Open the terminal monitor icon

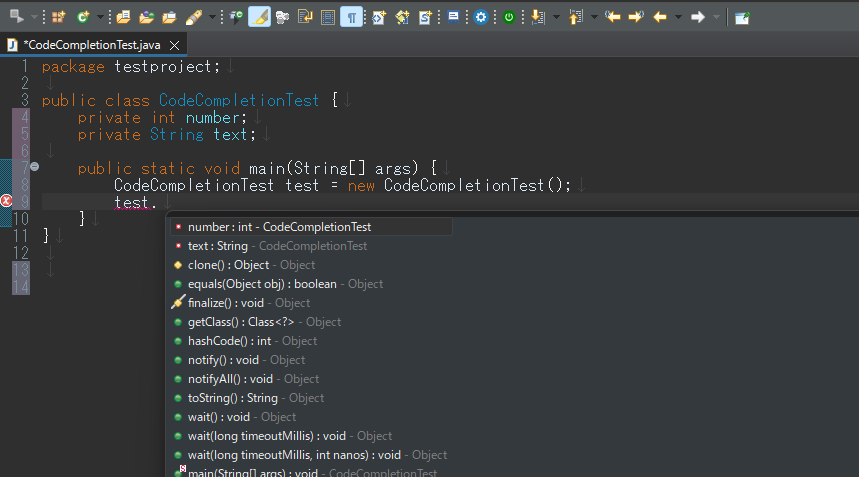(453, 17)
